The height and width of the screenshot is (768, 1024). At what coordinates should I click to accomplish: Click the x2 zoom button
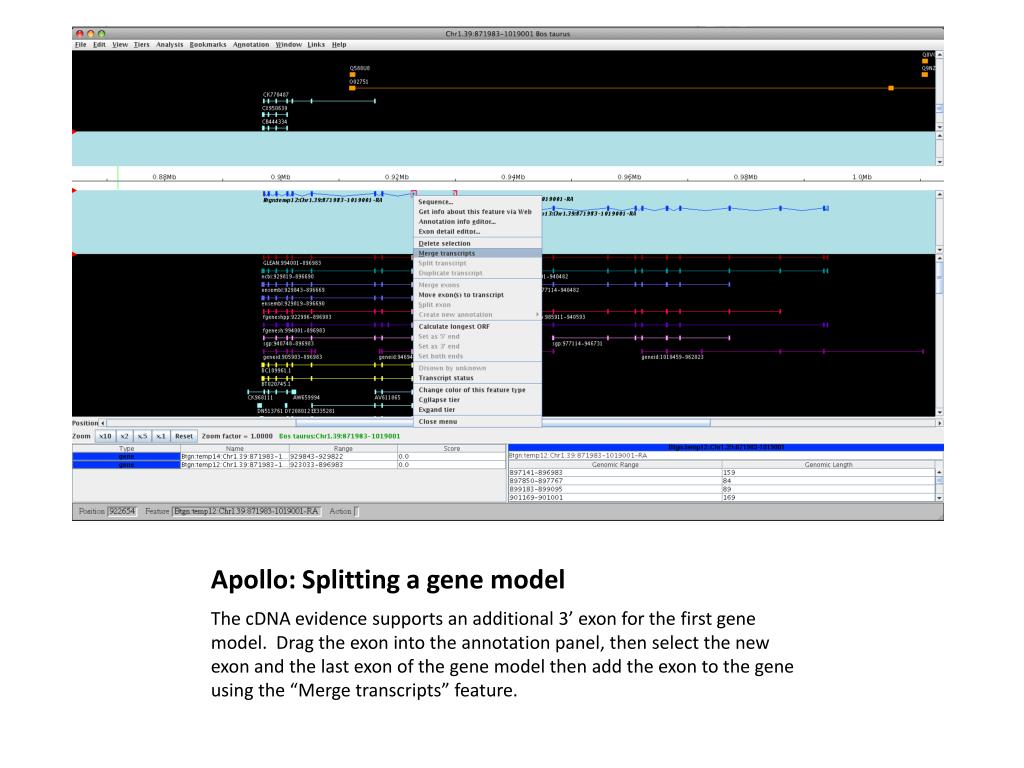124,436
